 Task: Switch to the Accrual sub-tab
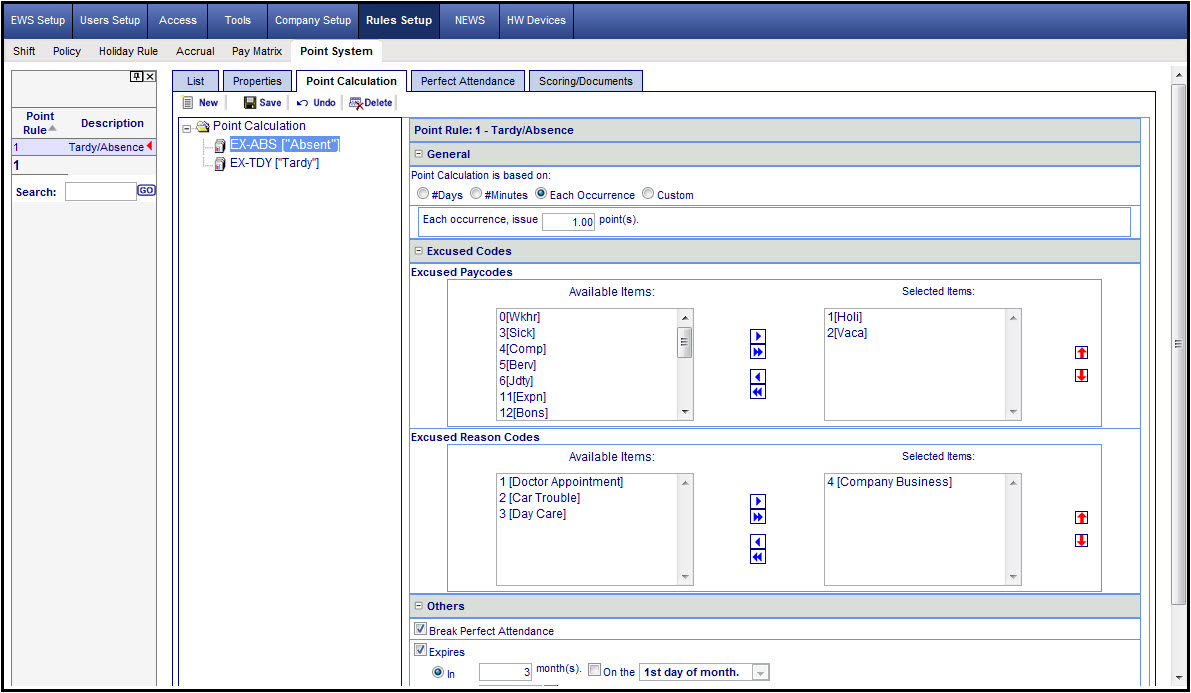pos(195,51)
